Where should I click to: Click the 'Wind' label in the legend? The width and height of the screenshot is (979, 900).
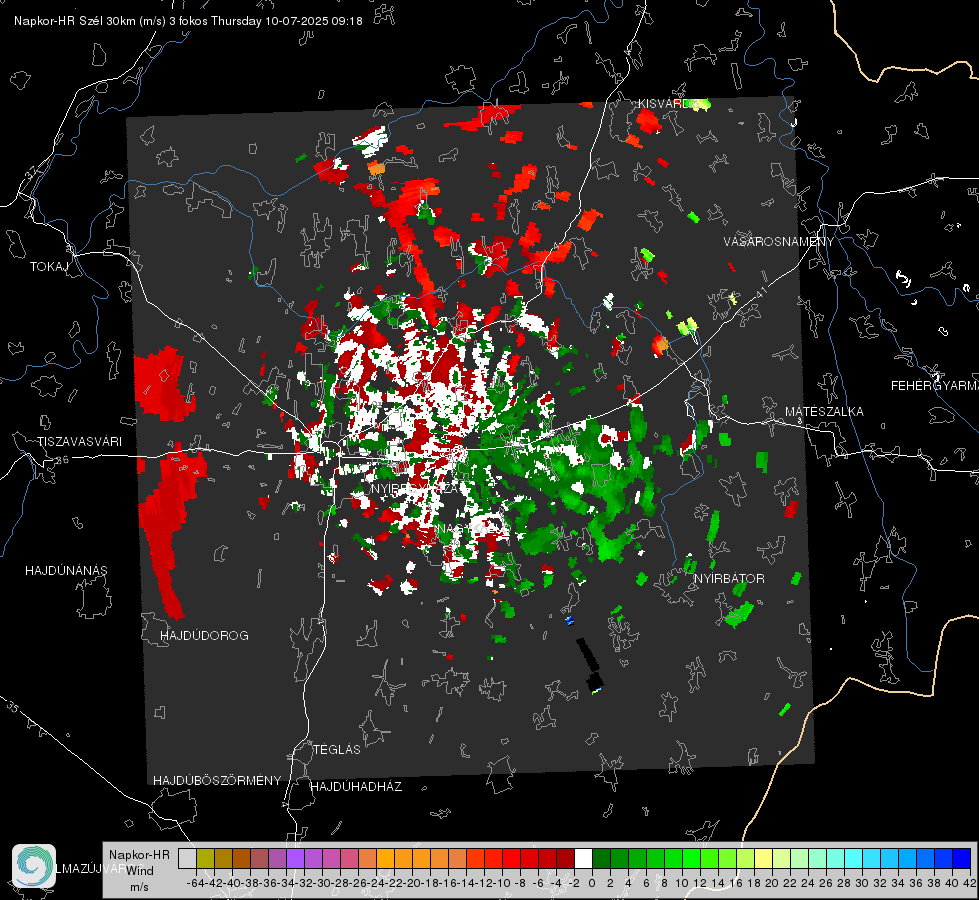pyautogui.click(x=140, y=871)
